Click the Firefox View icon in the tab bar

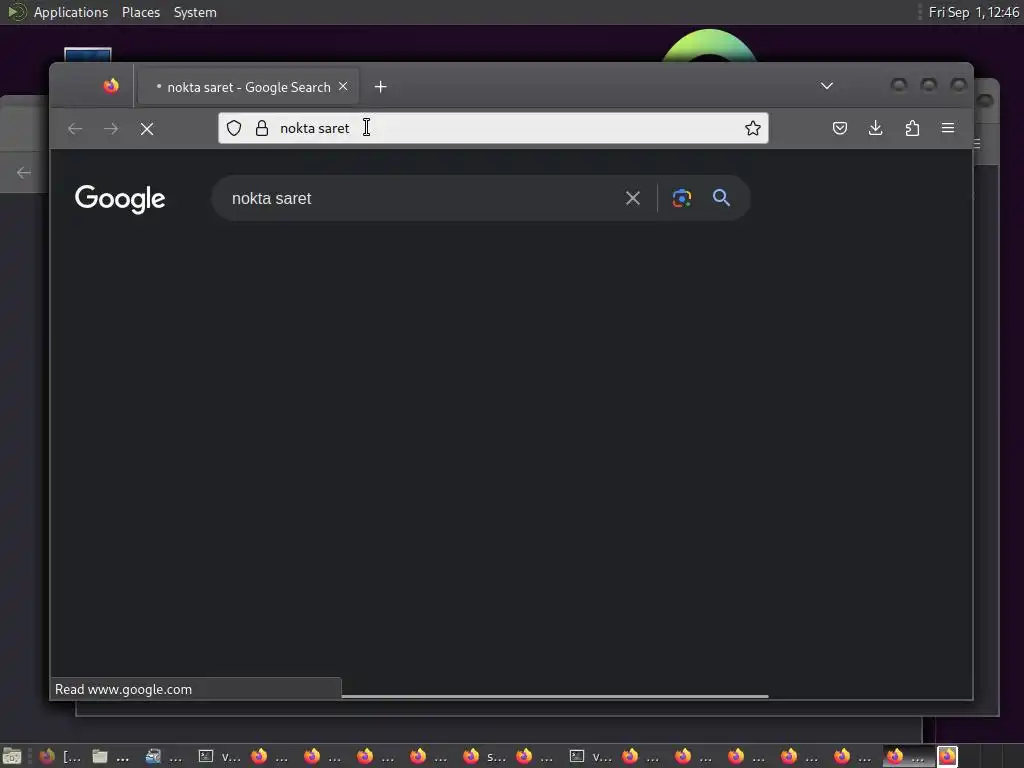pos(111,86)
